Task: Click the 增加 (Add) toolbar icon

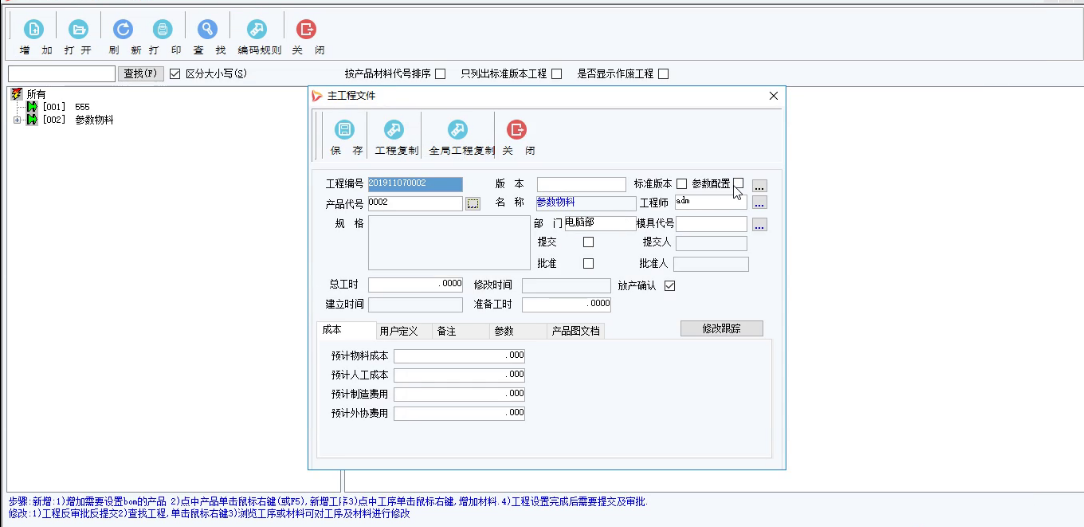Action: coord(33,30)
